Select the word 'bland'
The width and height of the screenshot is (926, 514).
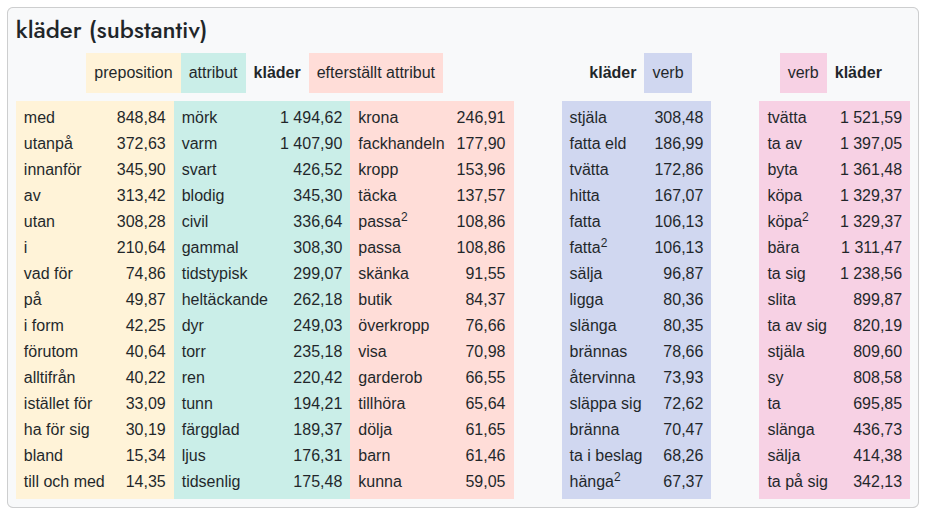(x=43, y=456)
